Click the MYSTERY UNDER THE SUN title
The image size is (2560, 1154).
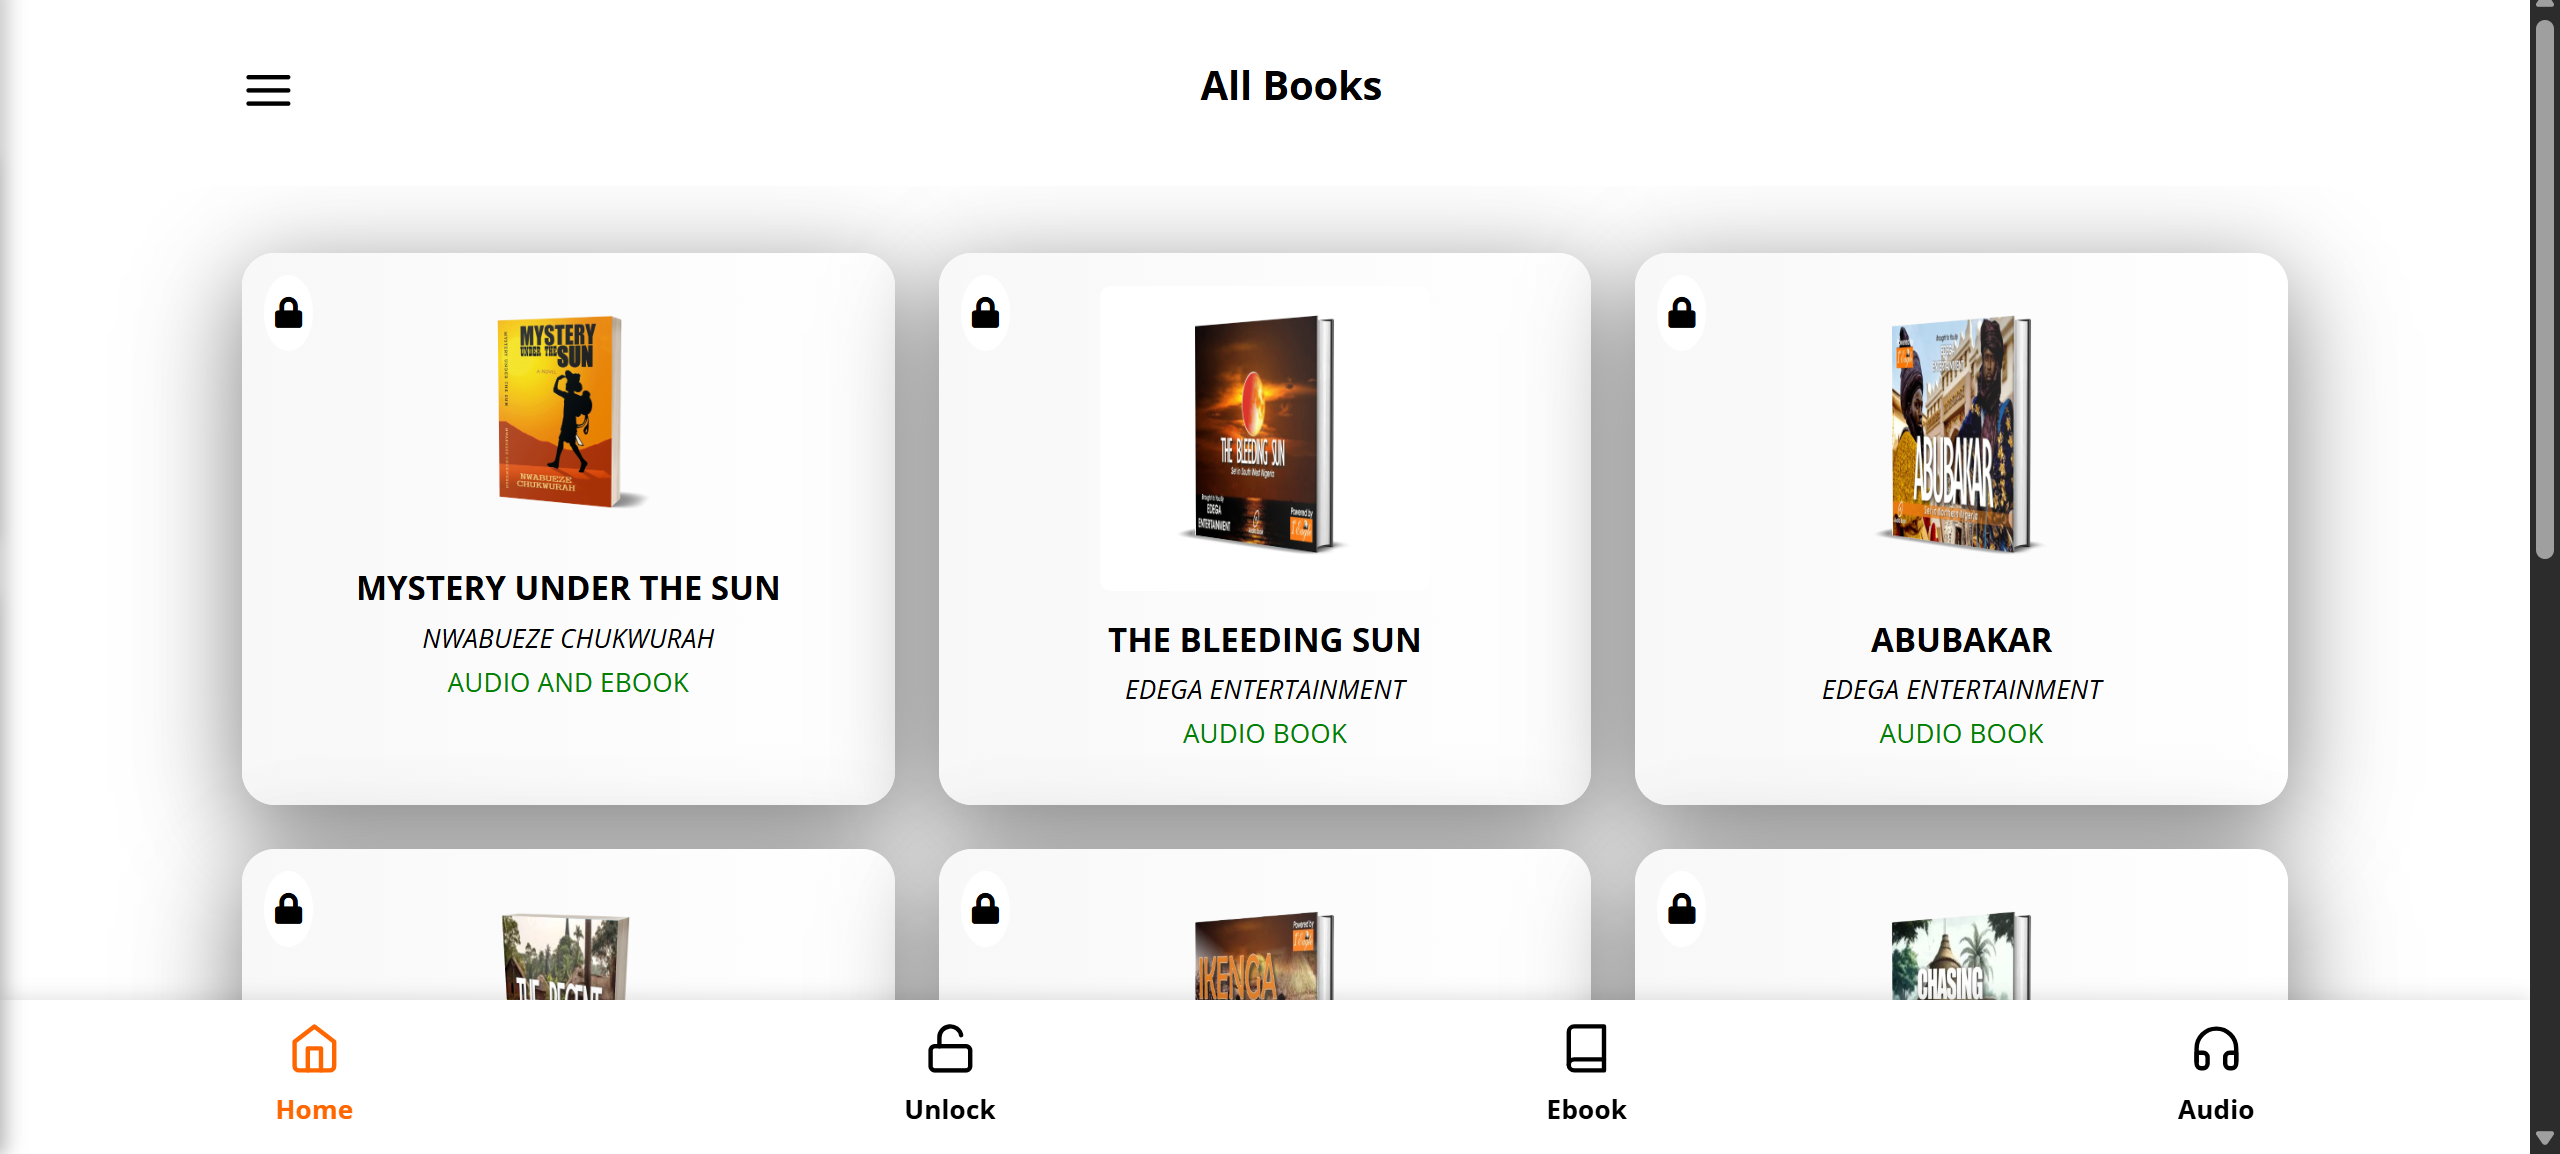(568, 588)
